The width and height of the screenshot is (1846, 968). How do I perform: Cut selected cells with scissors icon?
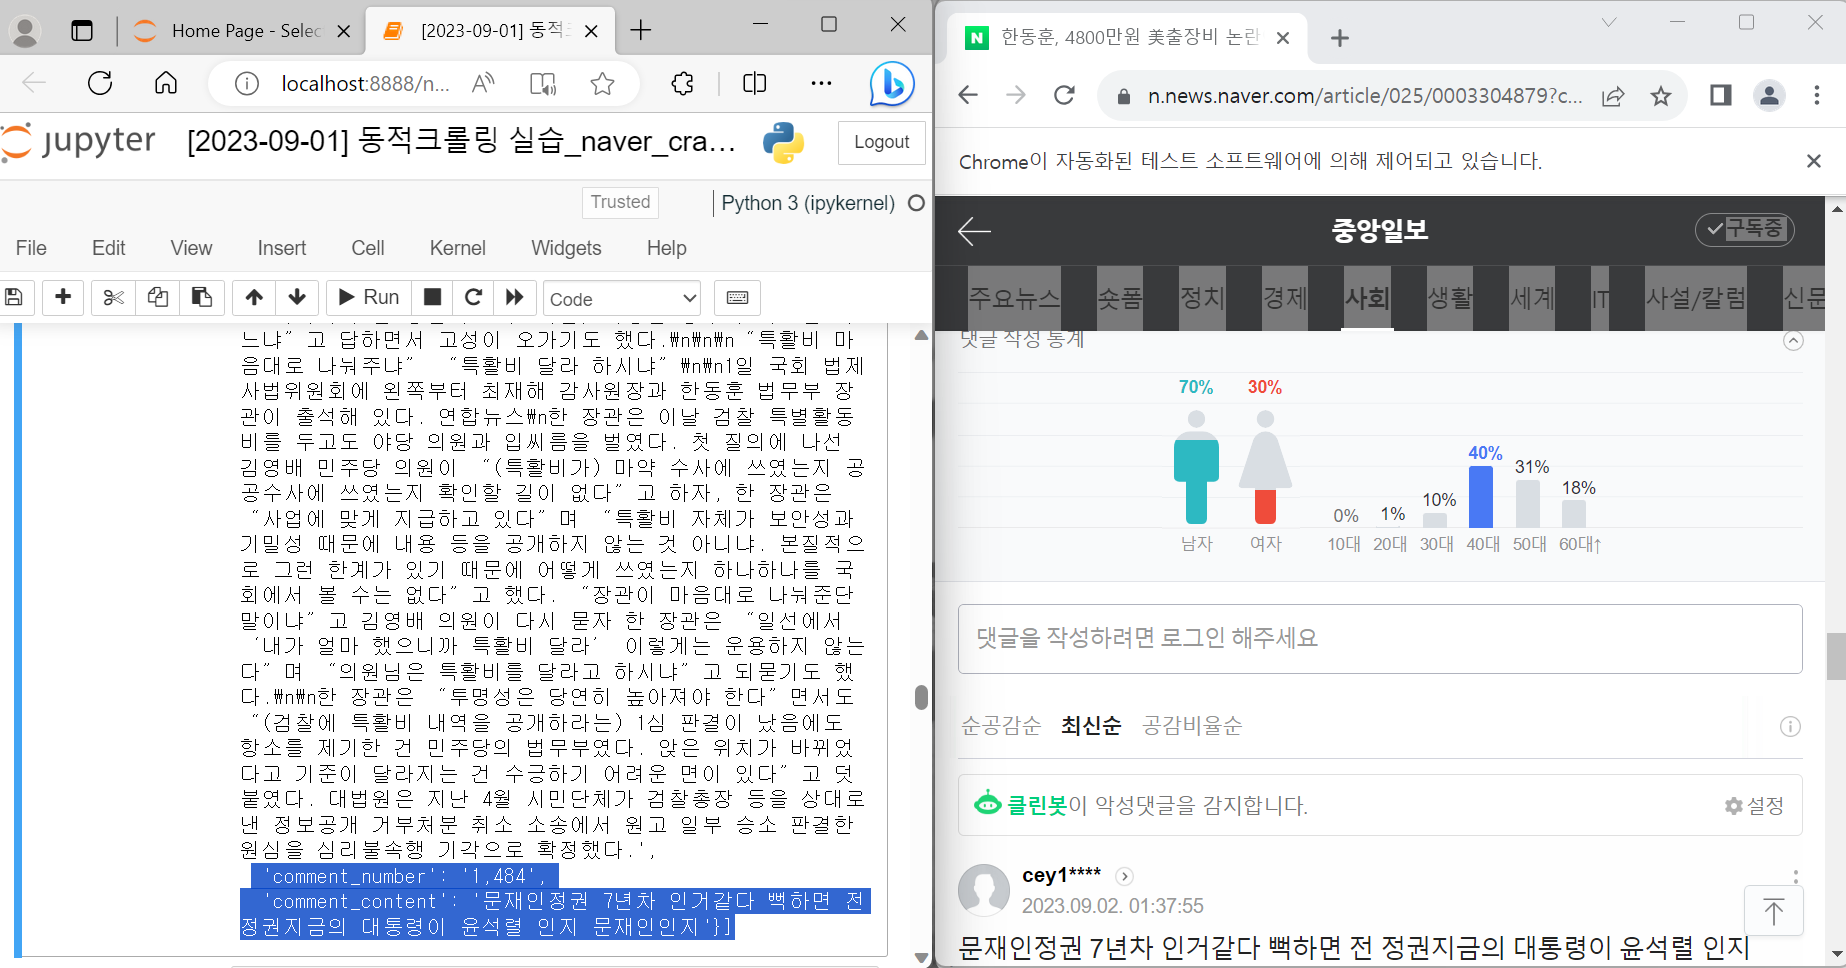pyautogui.click(x=113, y=297)
